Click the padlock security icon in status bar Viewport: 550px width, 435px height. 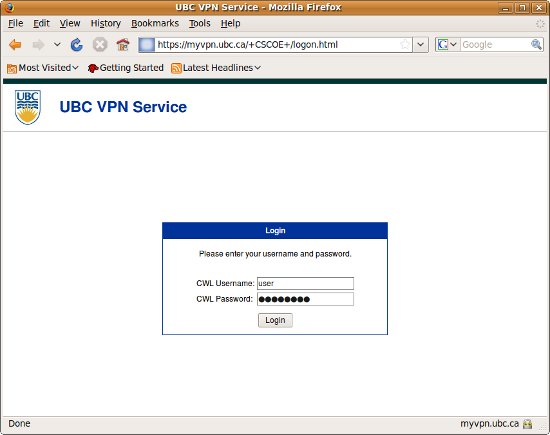pyautogui.click(x=528, y=424)
